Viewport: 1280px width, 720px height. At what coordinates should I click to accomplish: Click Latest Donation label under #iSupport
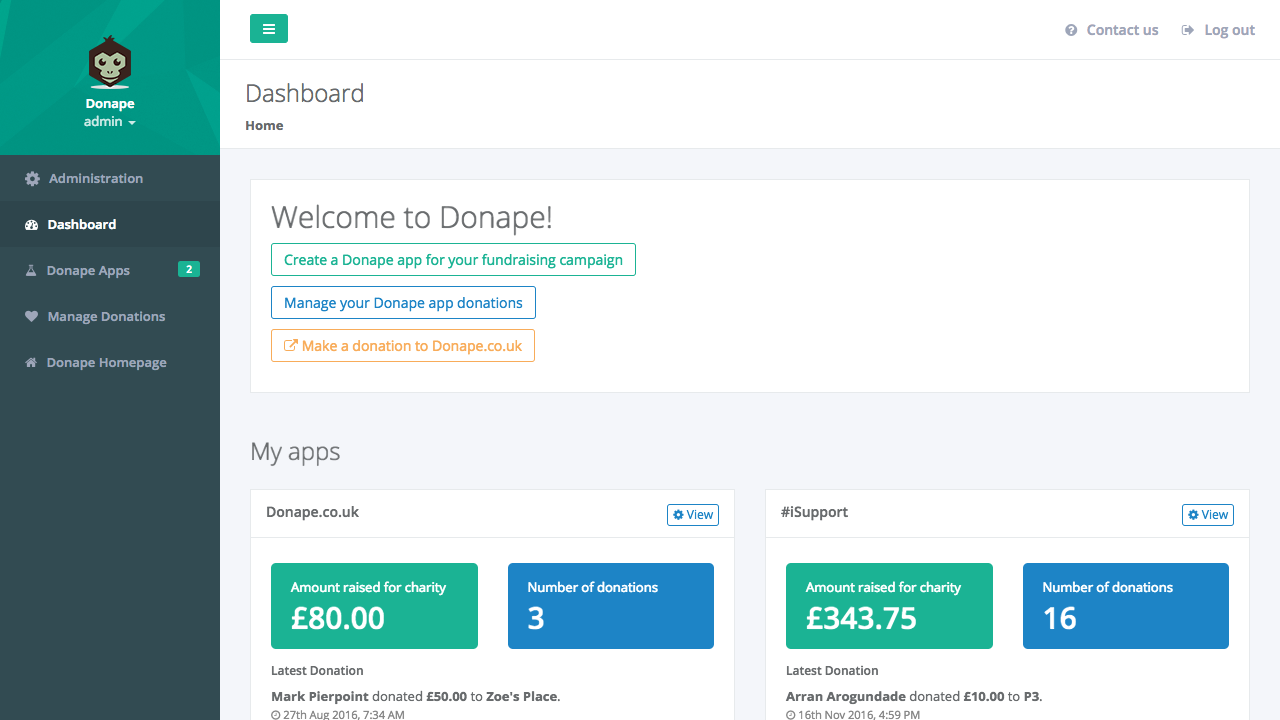(832, 671)
